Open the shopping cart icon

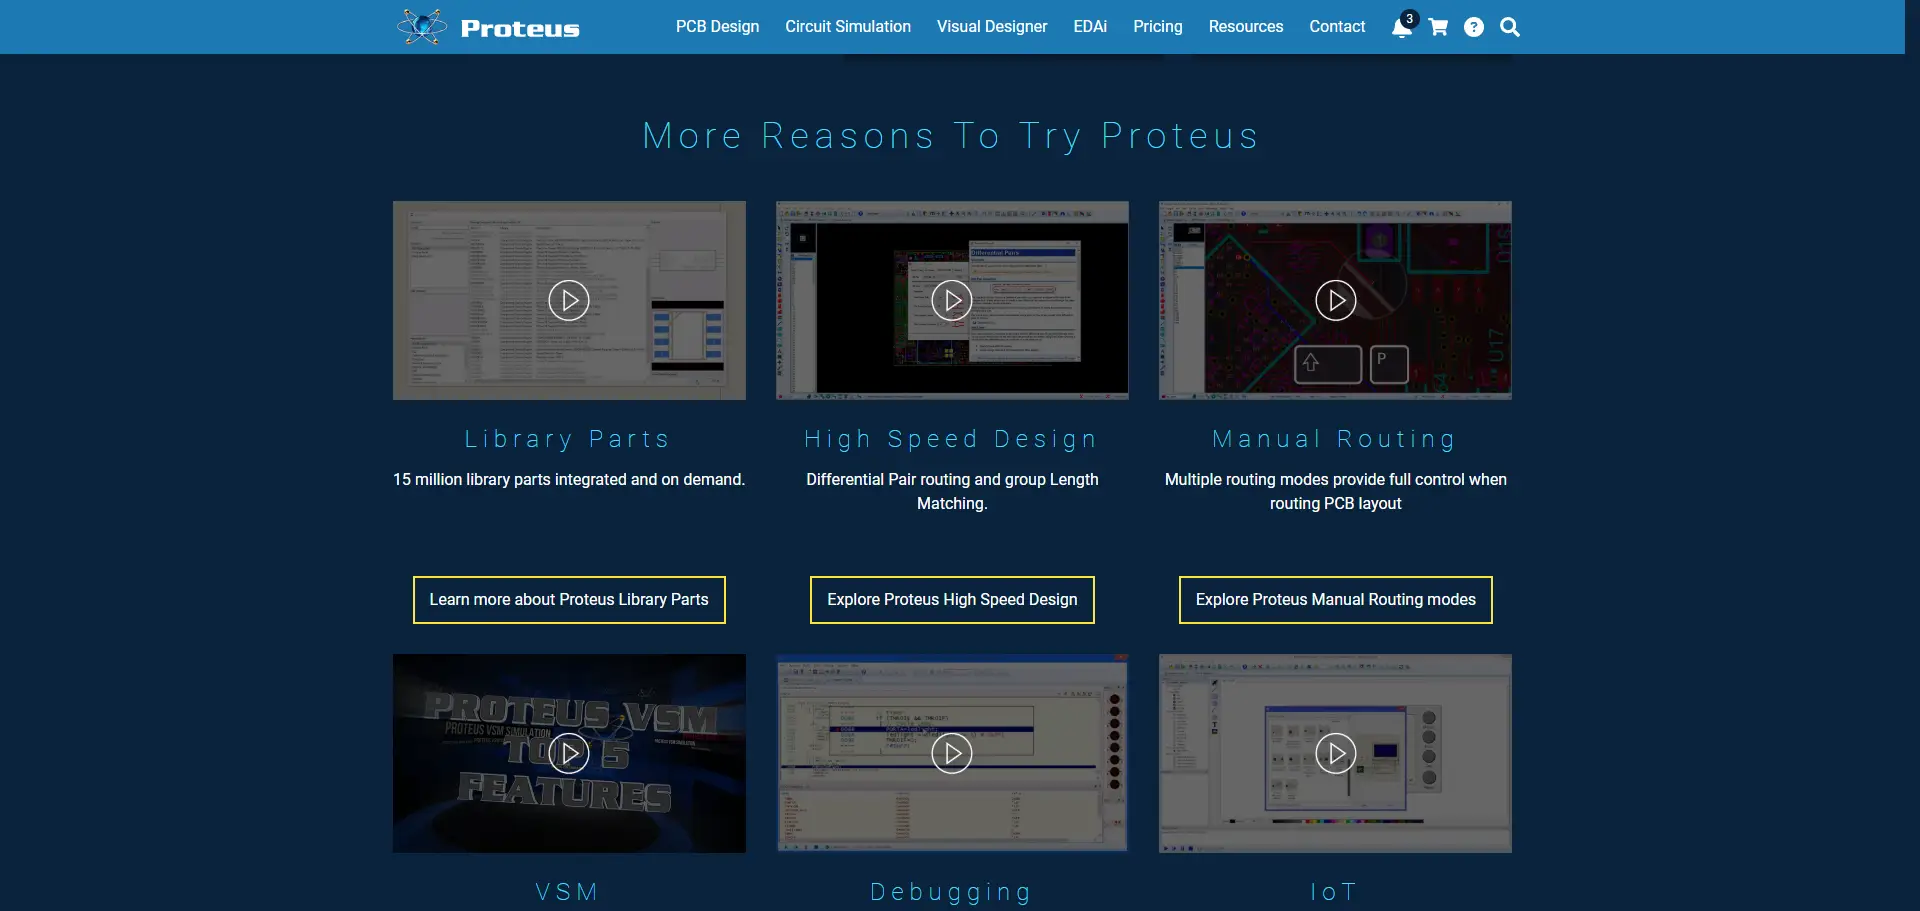tap(1438, 27)
